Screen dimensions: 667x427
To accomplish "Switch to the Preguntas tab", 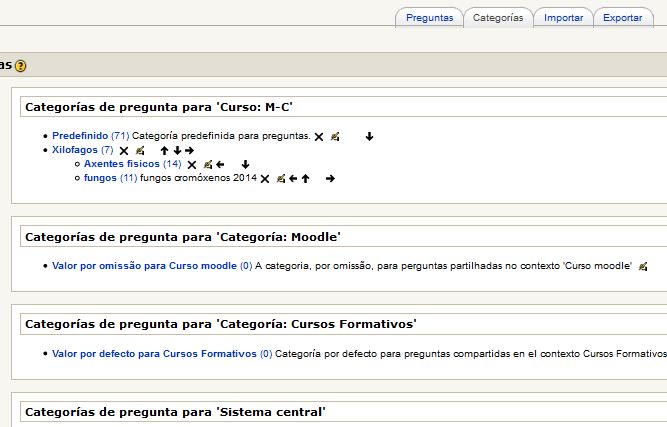I will point(429,18).
